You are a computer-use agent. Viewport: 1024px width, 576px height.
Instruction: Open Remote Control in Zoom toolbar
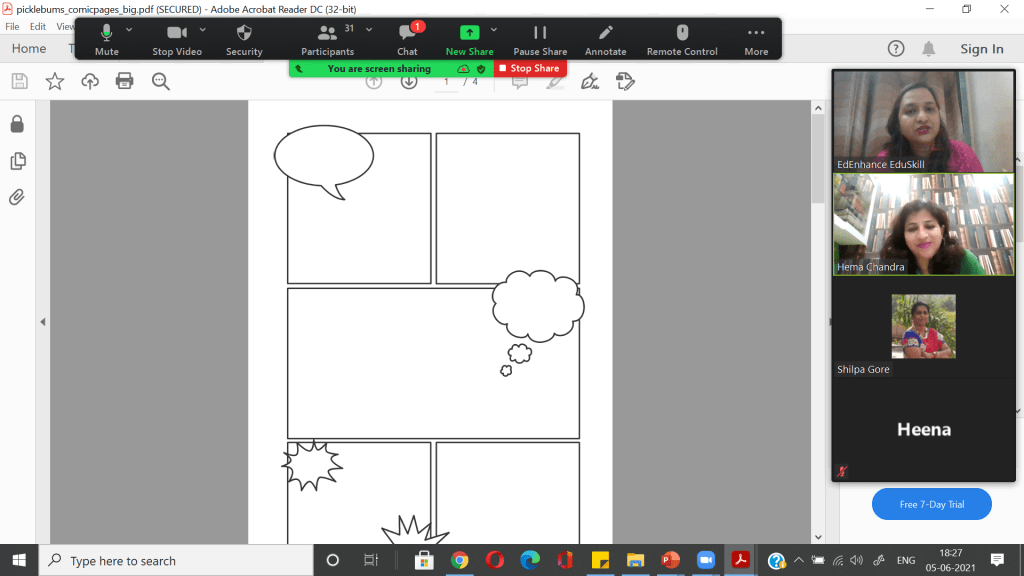pos(682,39)
